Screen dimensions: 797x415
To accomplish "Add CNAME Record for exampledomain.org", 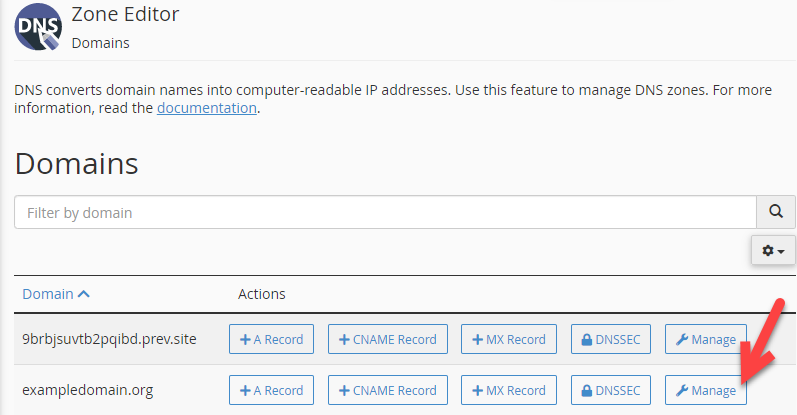I will pyautogui.click(x=388, y=390).
